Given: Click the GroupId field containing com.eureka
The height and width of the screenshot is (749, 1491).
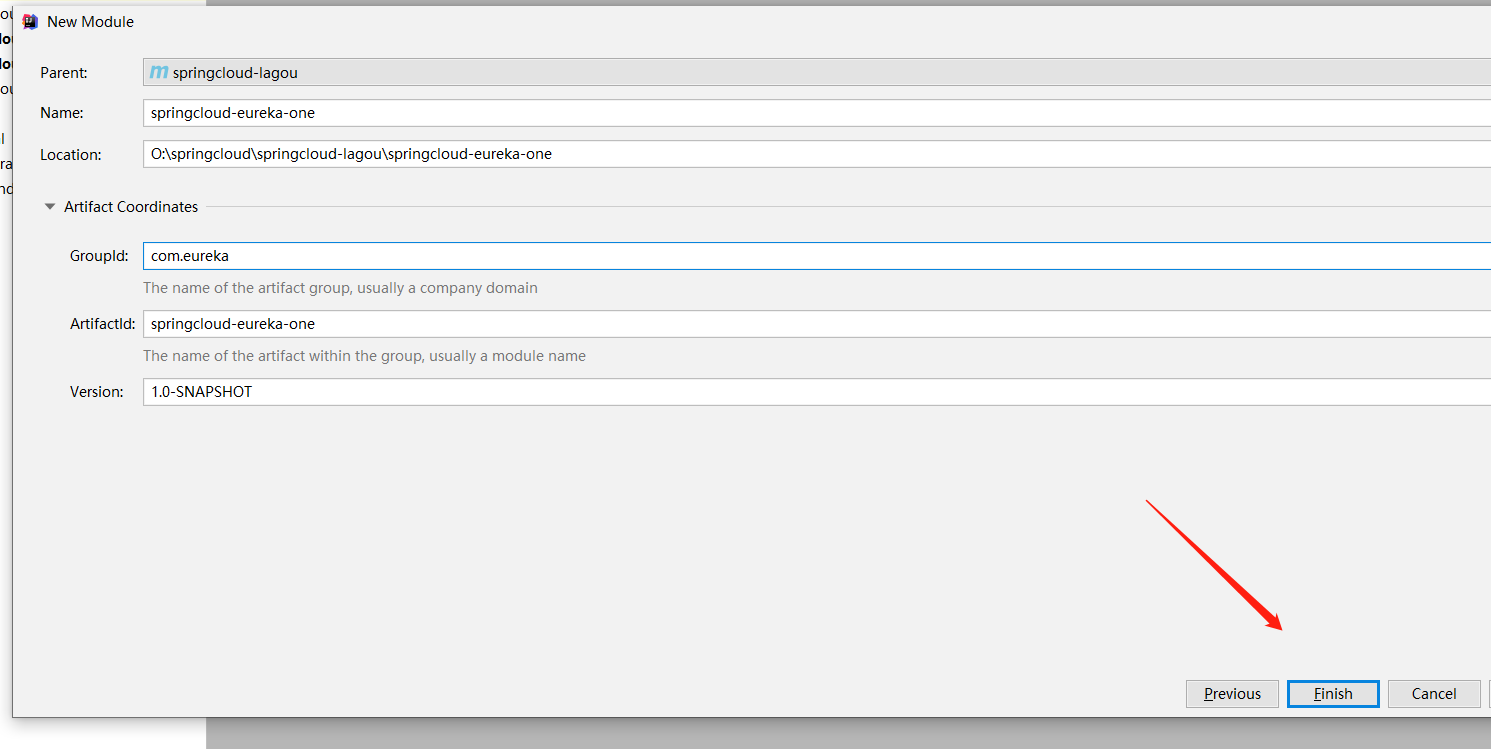Looking at the screenshot, I should pyautogui.click(x=817, y=256).
